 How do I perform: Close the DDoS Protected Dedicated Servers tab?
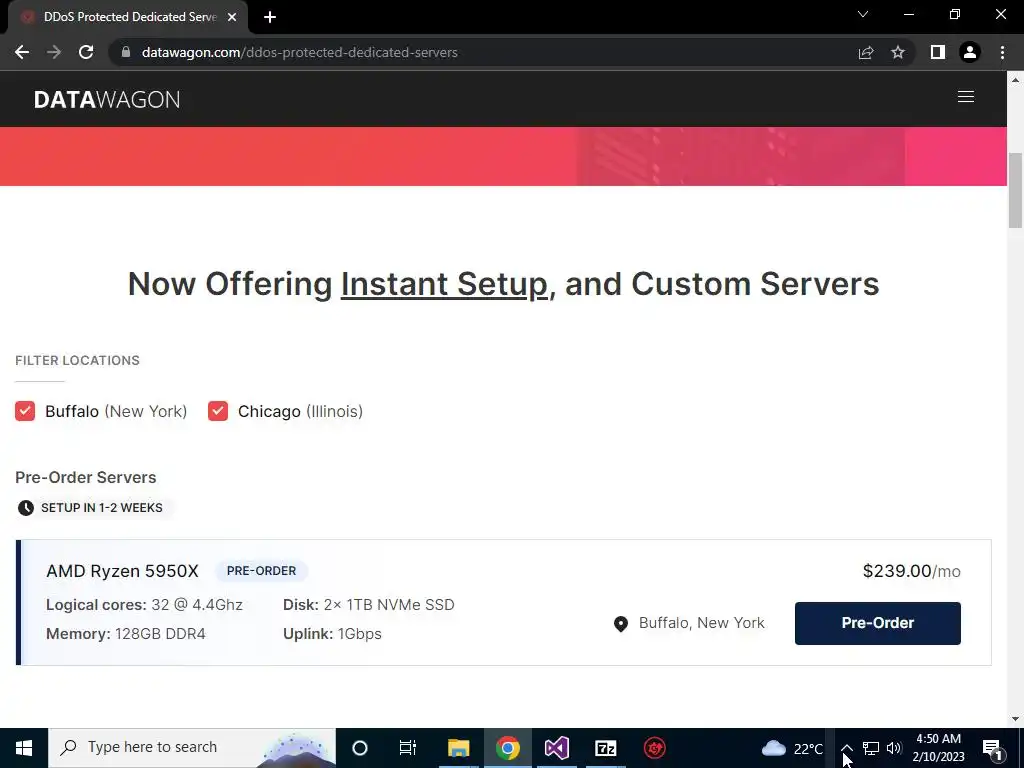click(x=232, y=17)
